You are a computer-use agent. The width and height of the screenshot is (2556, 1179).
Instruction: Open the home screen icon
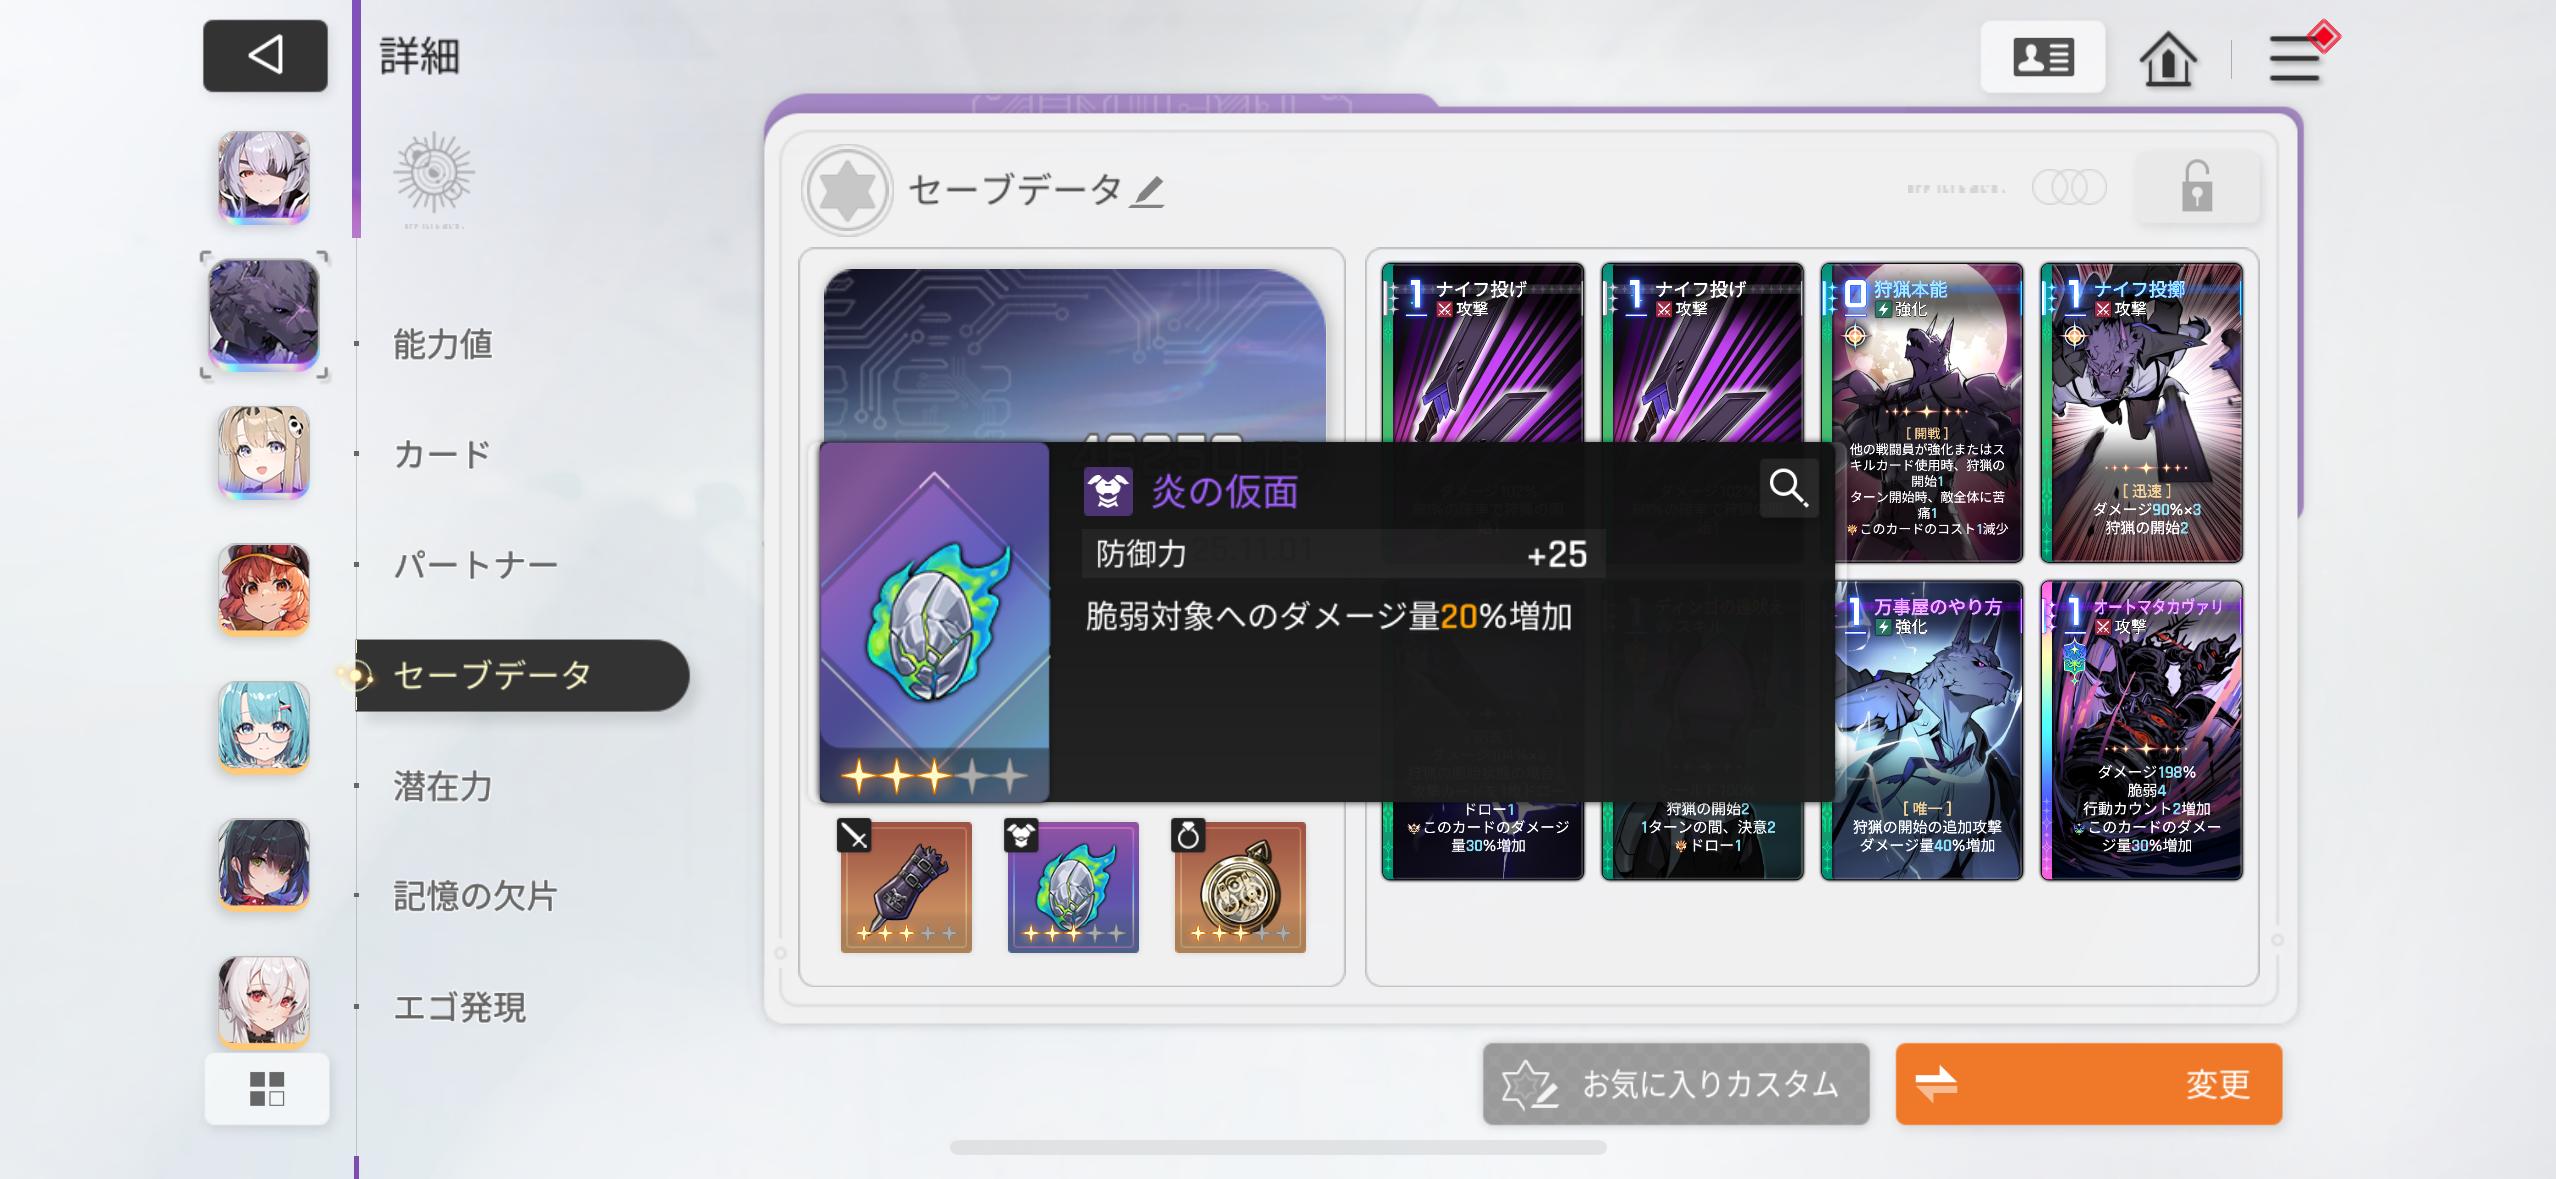coord(2167,59)
